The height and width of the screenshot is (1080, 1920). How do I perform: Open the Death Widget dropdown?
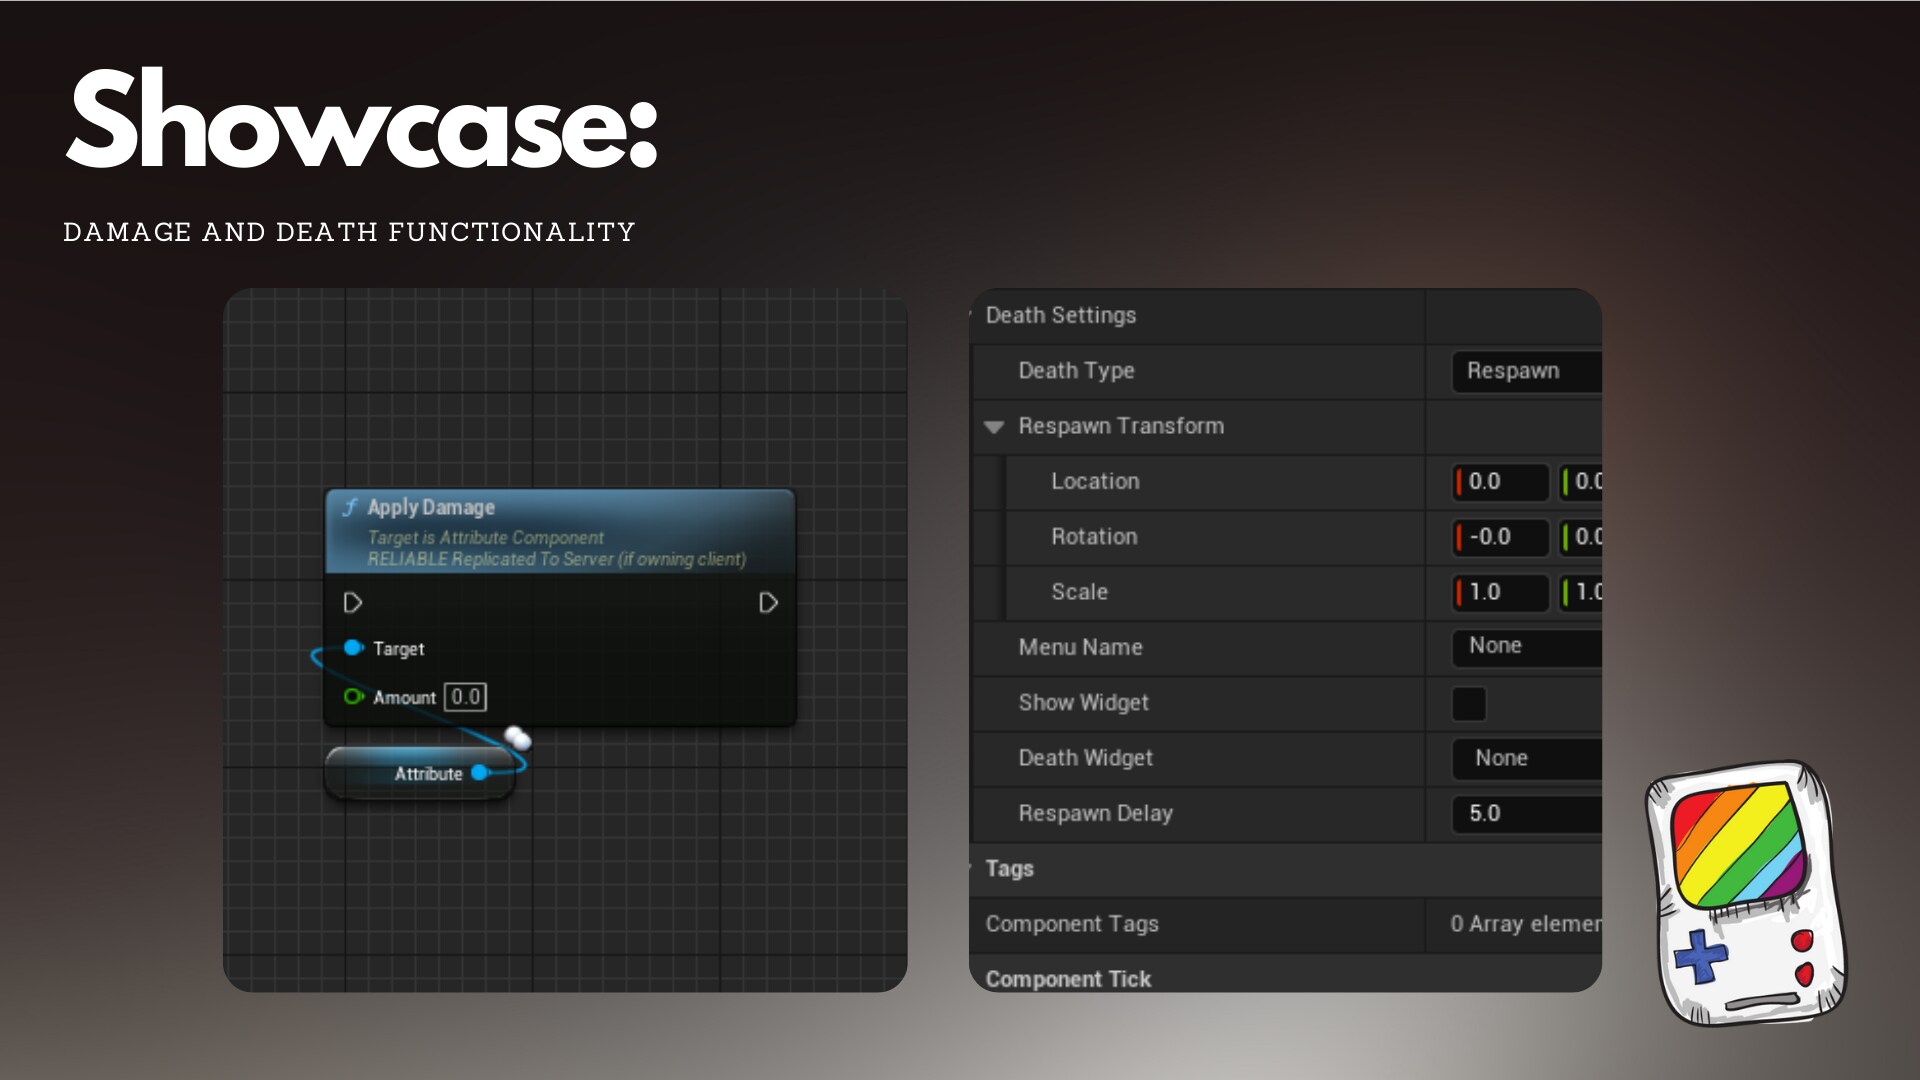(x=1525, y=759)
